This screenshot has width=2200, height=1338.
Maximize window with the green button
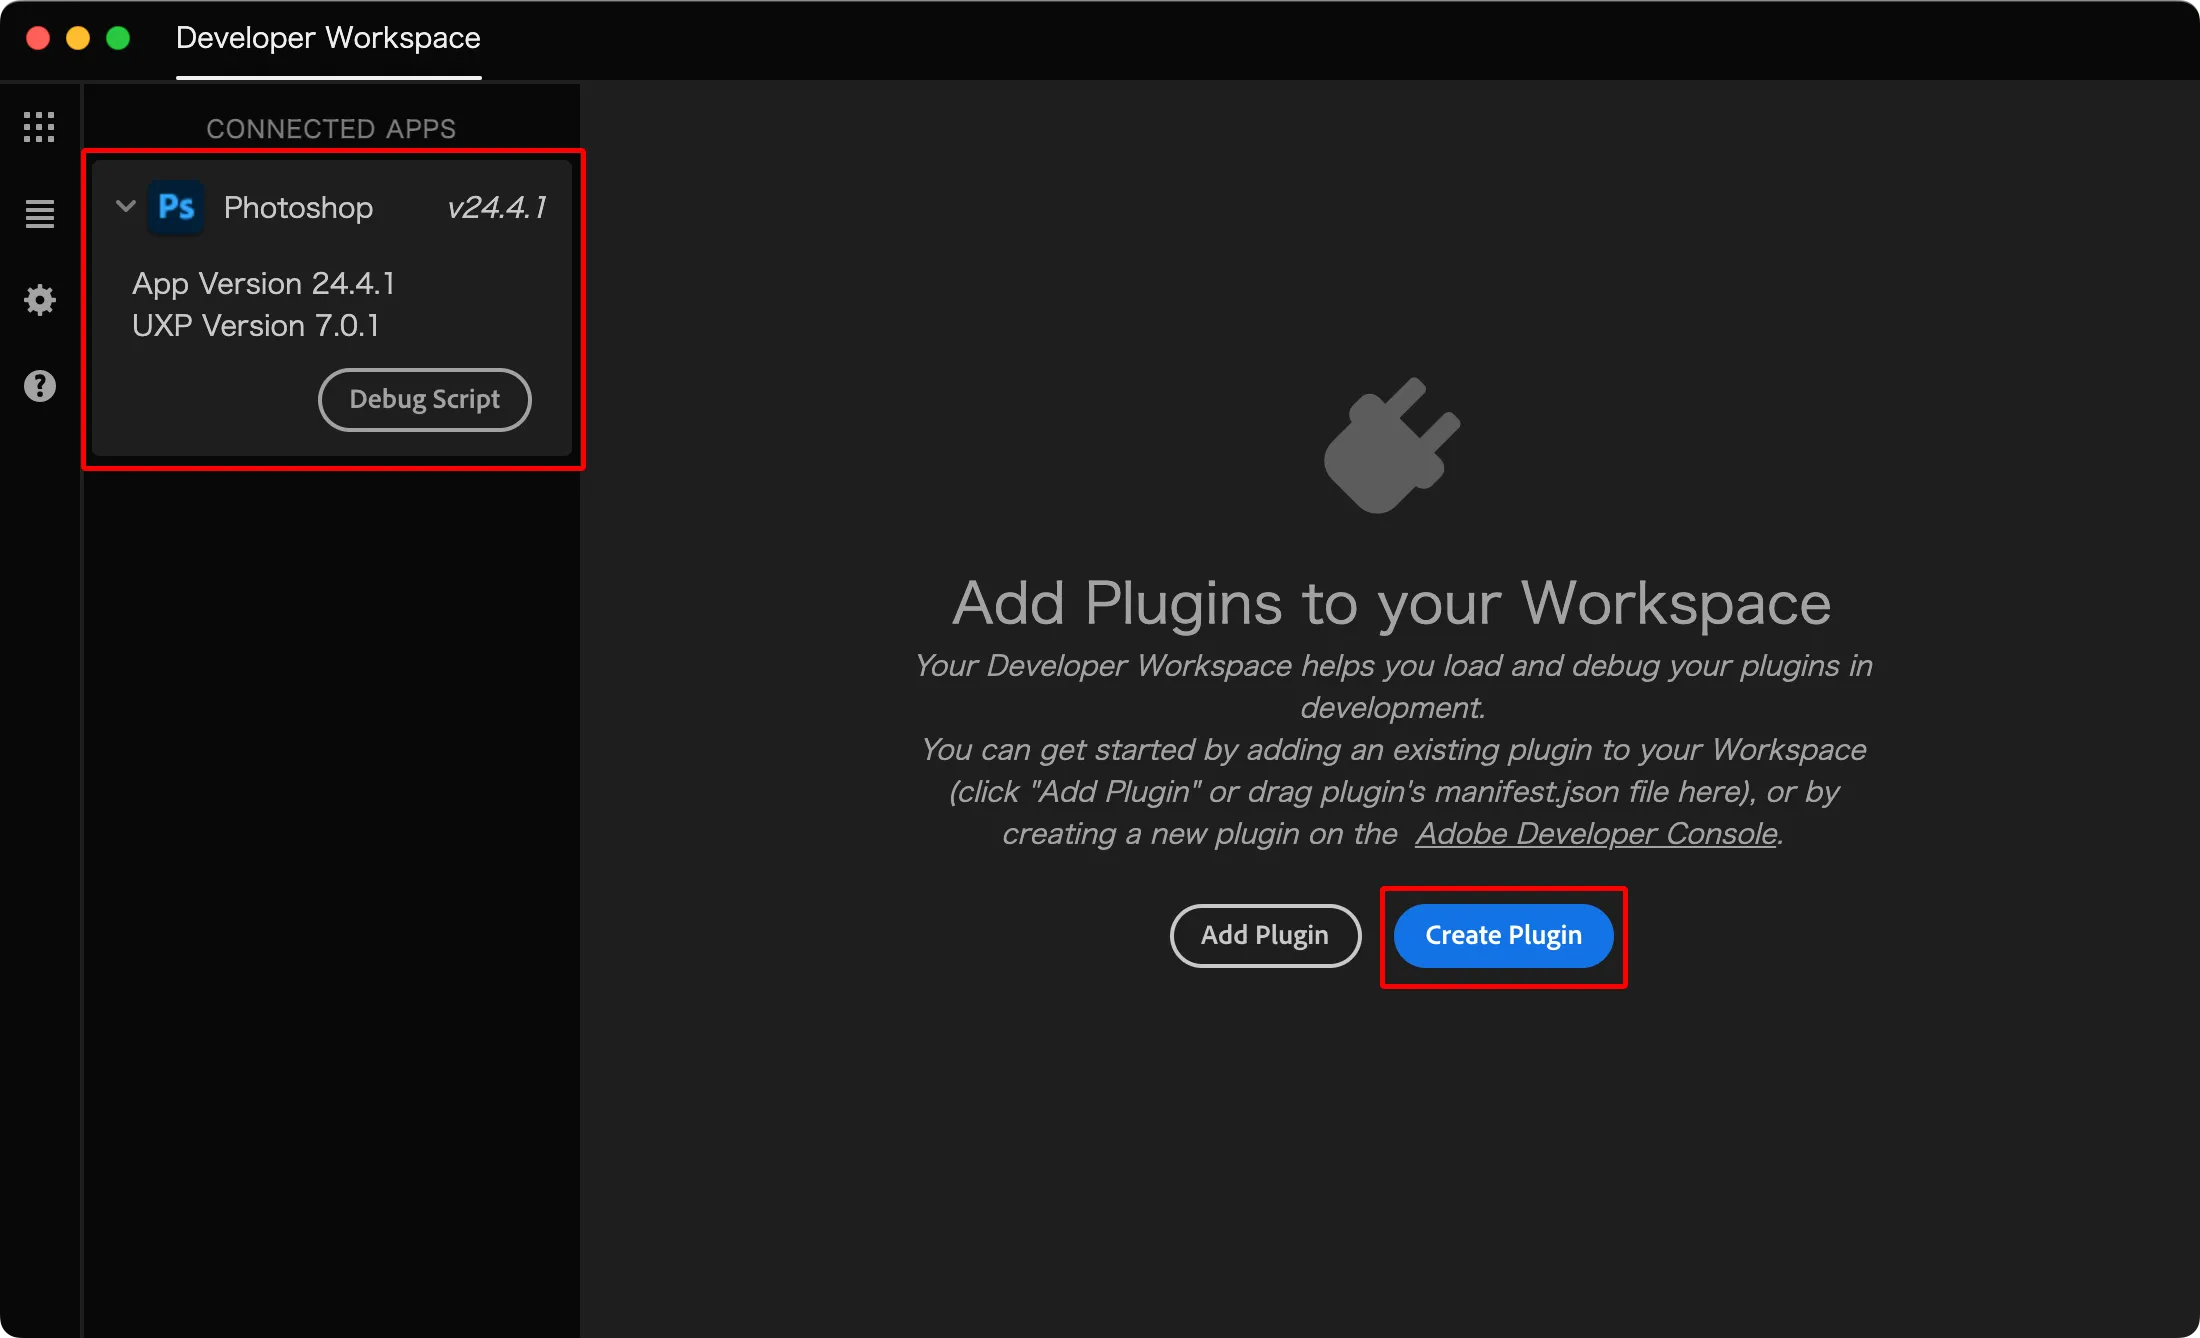point(118,38)
